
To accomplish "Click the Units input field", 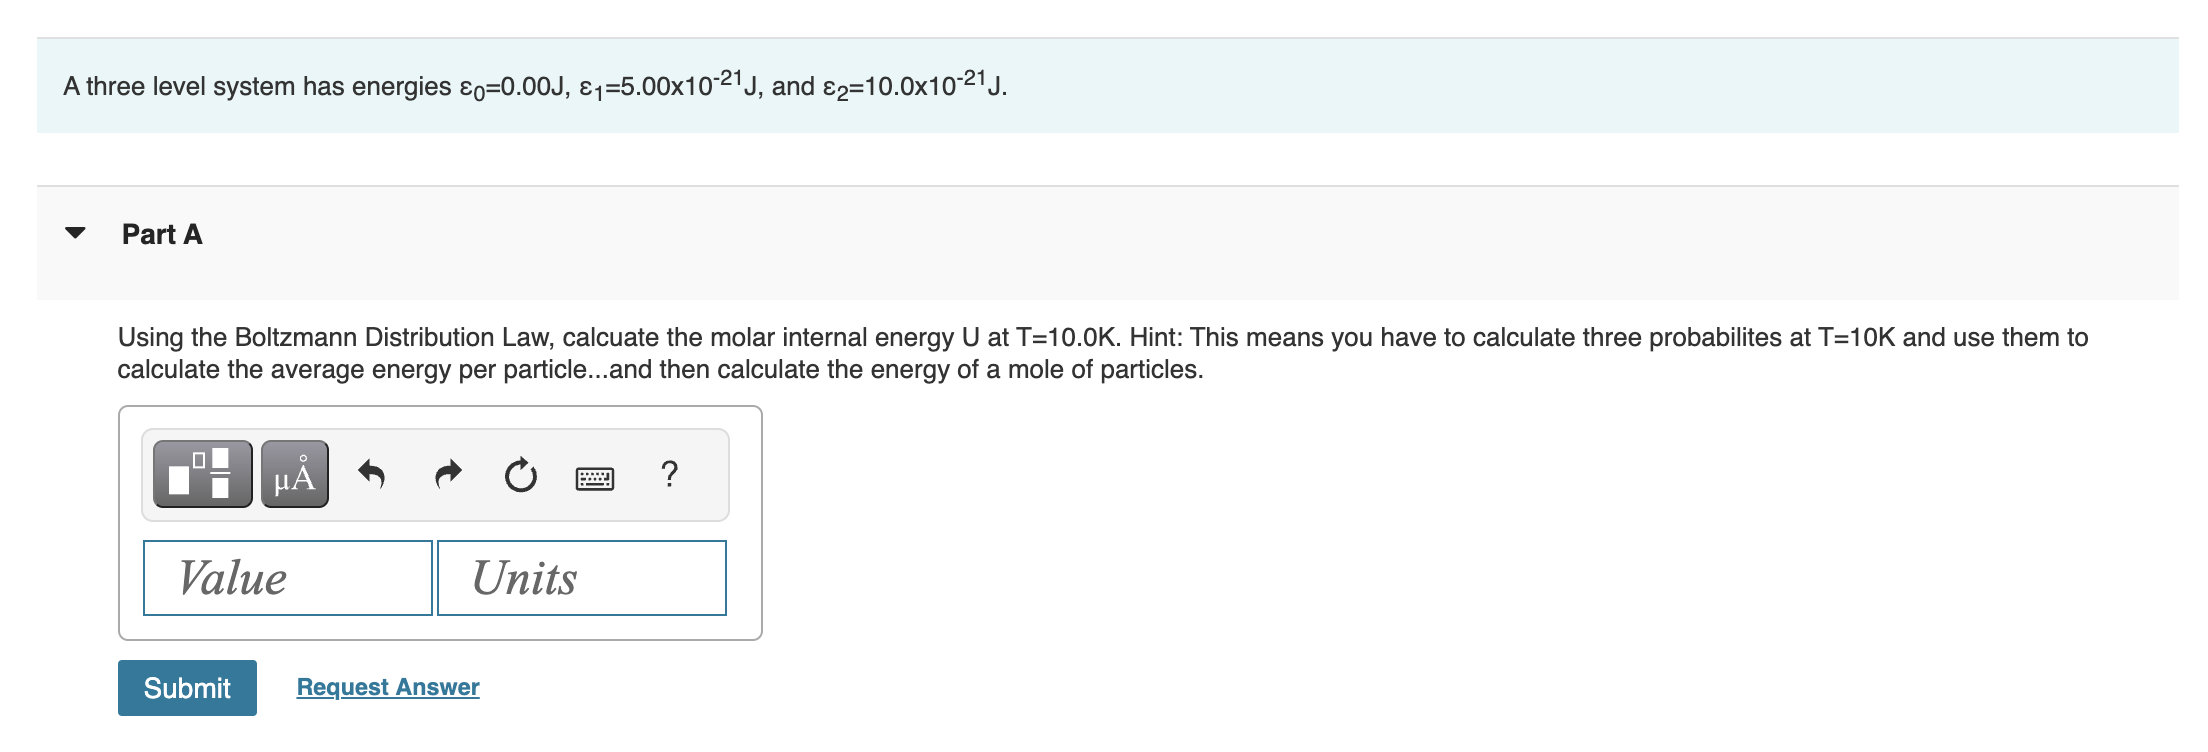I will tap(580, 577).
